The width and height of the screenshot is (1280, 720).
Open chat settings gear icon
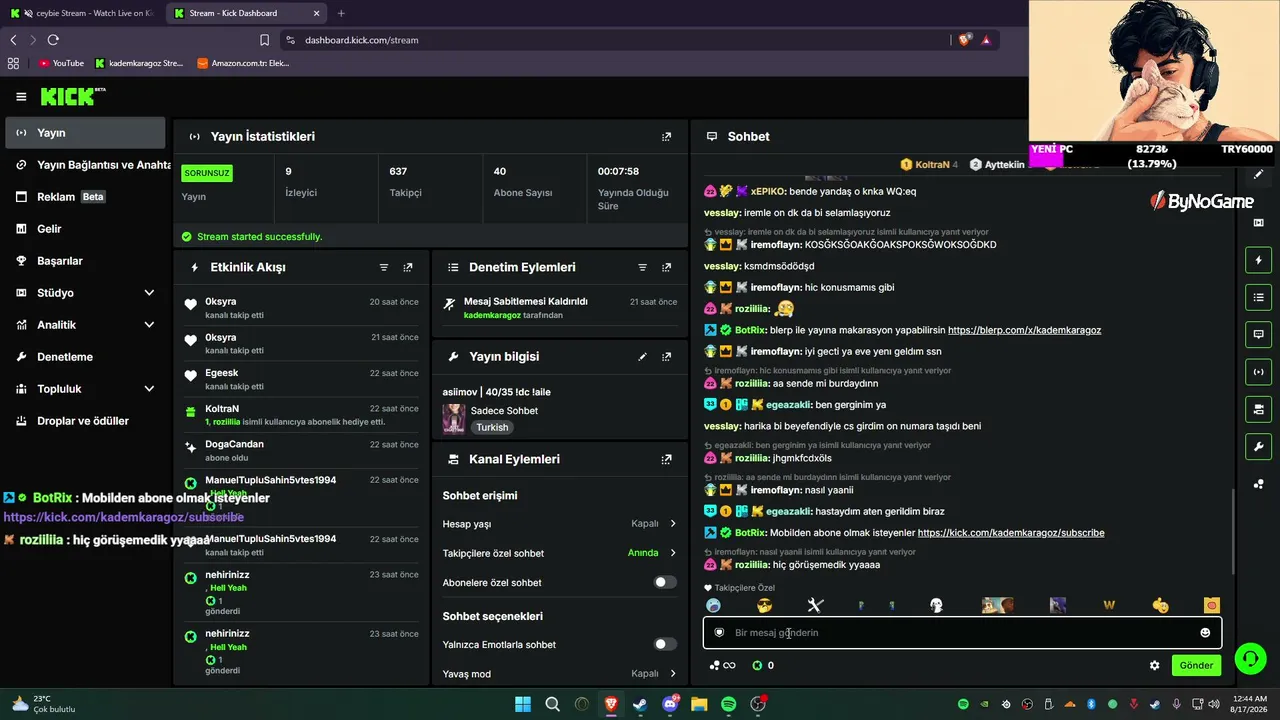[x=1155, y=665]
